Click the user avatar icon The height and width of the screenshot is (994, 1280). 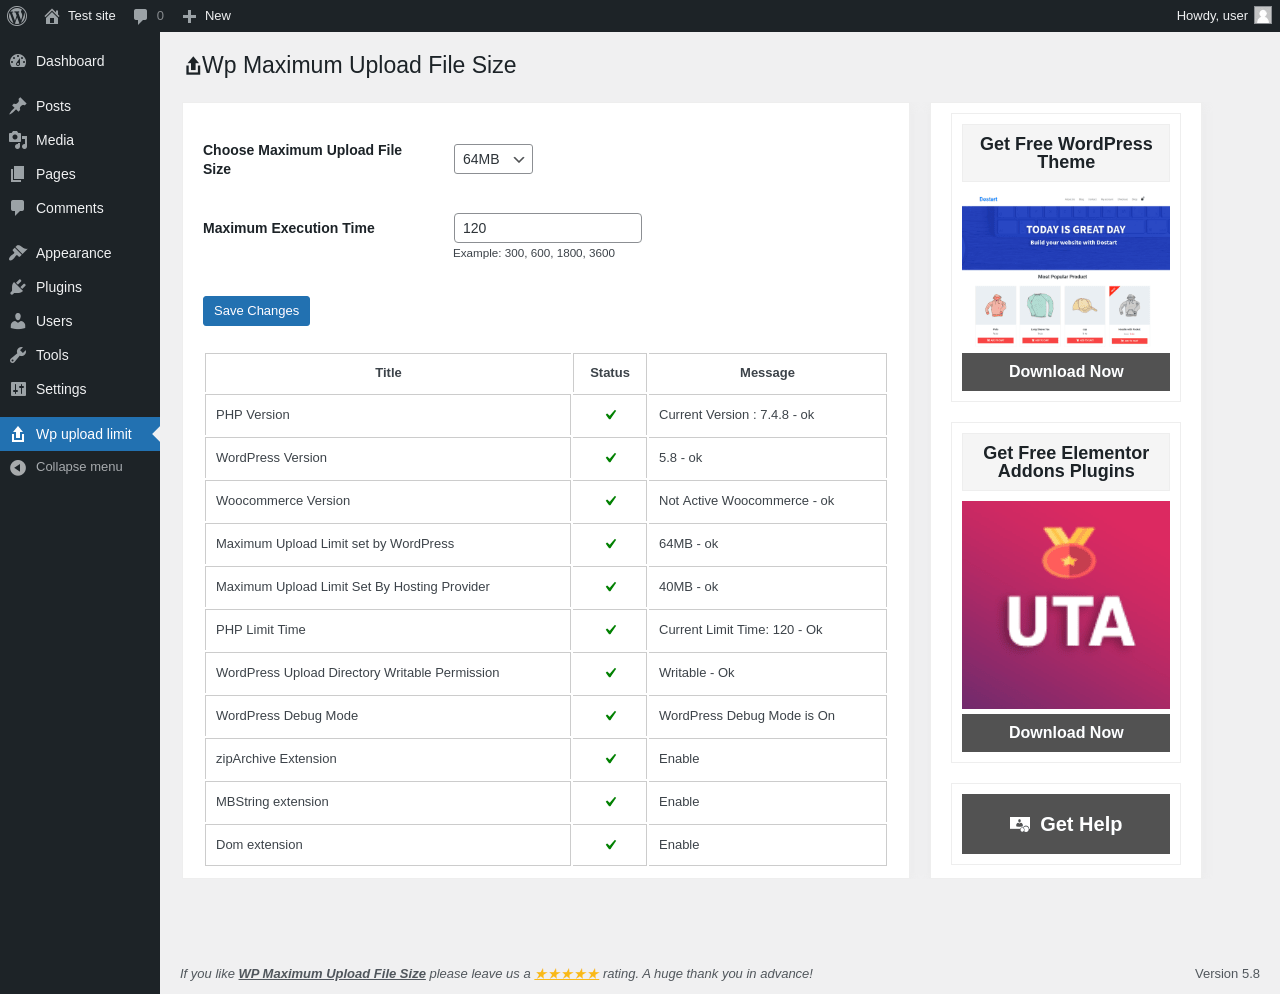1263,15
